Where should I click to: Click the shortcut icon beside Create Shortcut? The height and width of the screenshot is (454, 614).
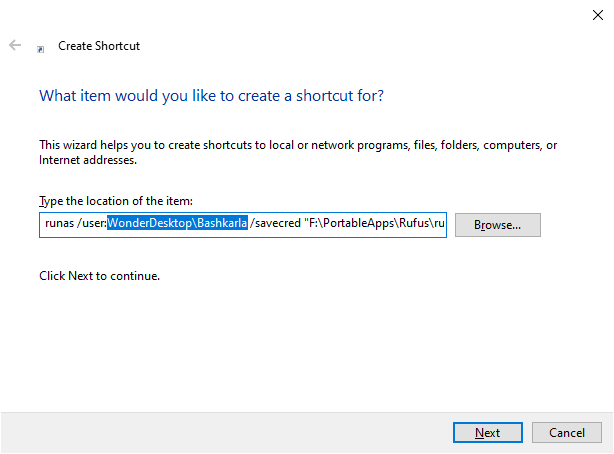[x=40, y=49]
